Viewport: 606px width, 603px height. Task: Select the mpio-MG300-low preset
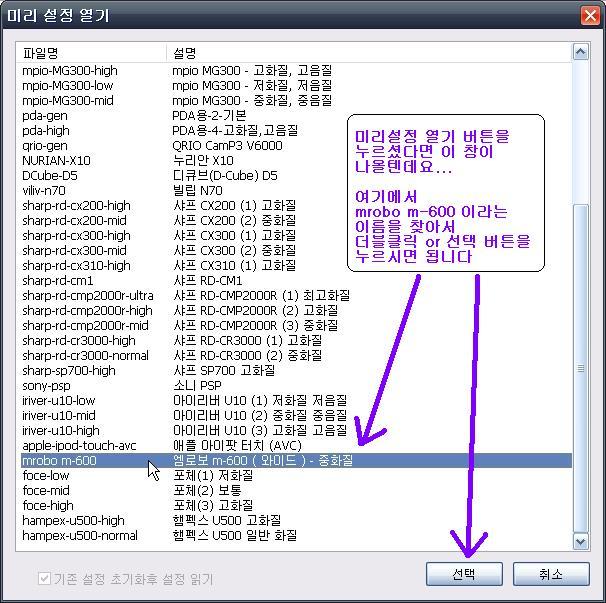point(296,85)
